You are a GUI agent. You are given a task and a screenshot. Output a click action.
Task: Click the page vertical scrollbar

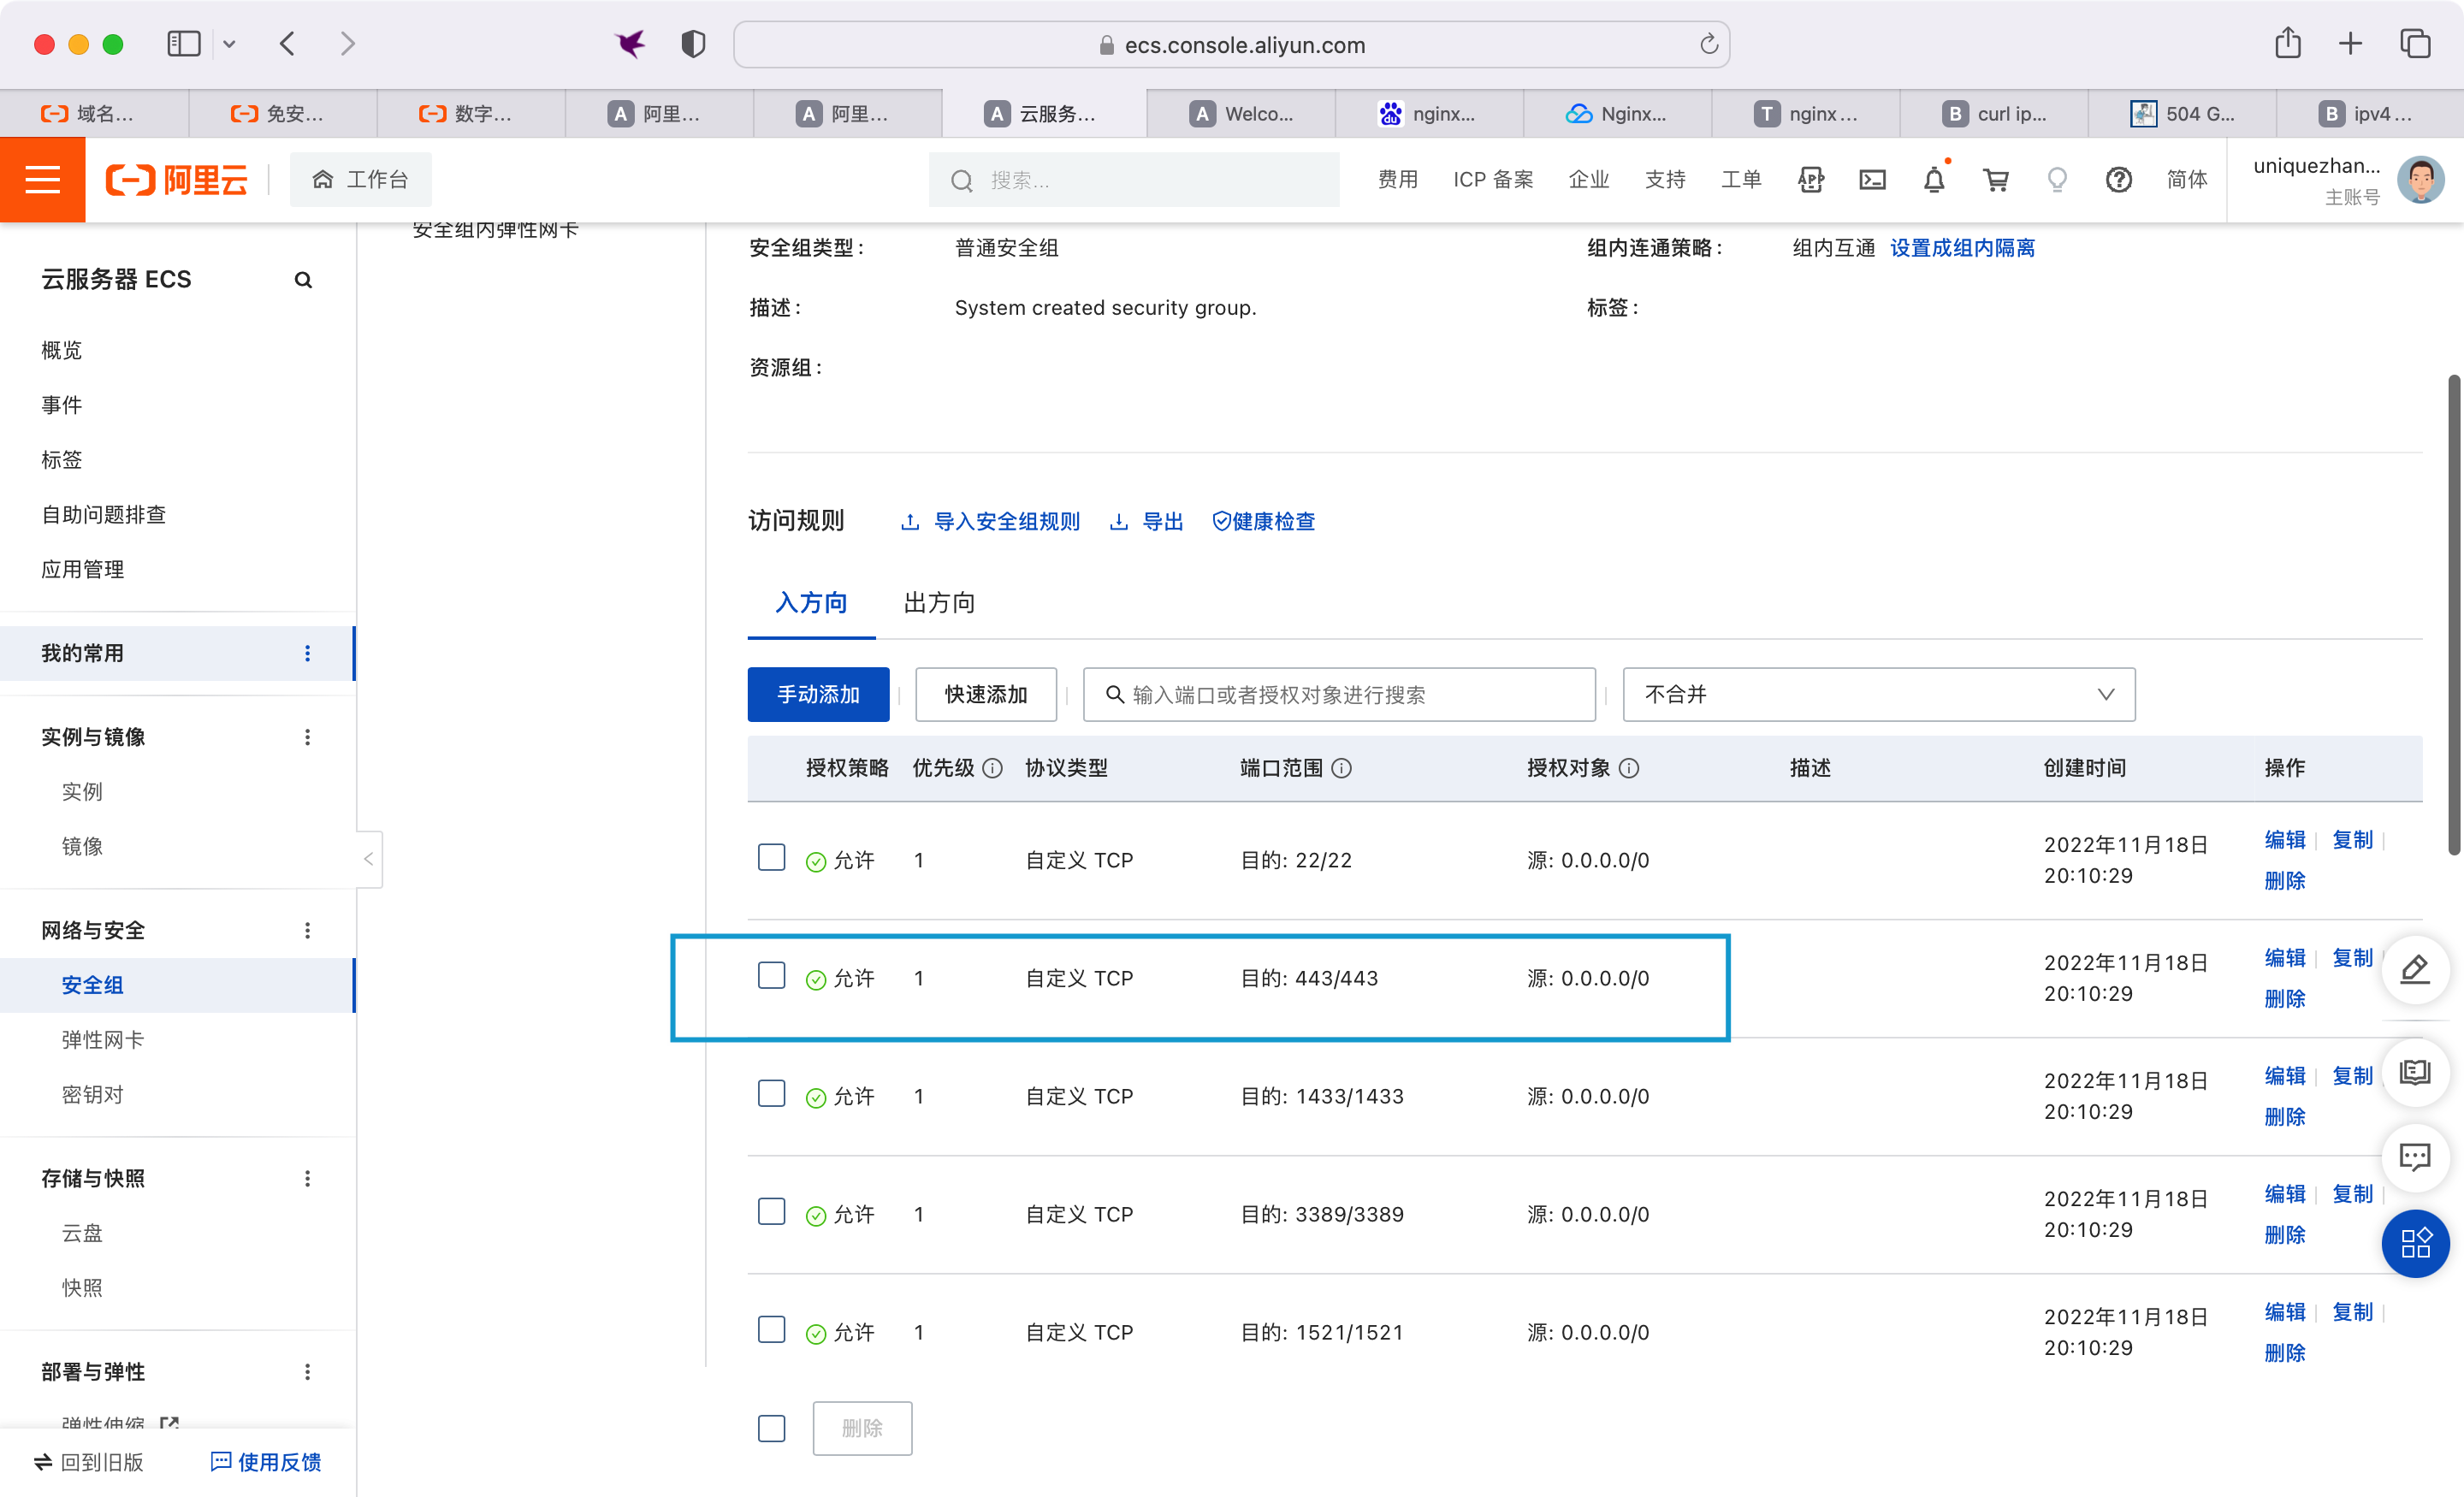tap(2453, 614)
